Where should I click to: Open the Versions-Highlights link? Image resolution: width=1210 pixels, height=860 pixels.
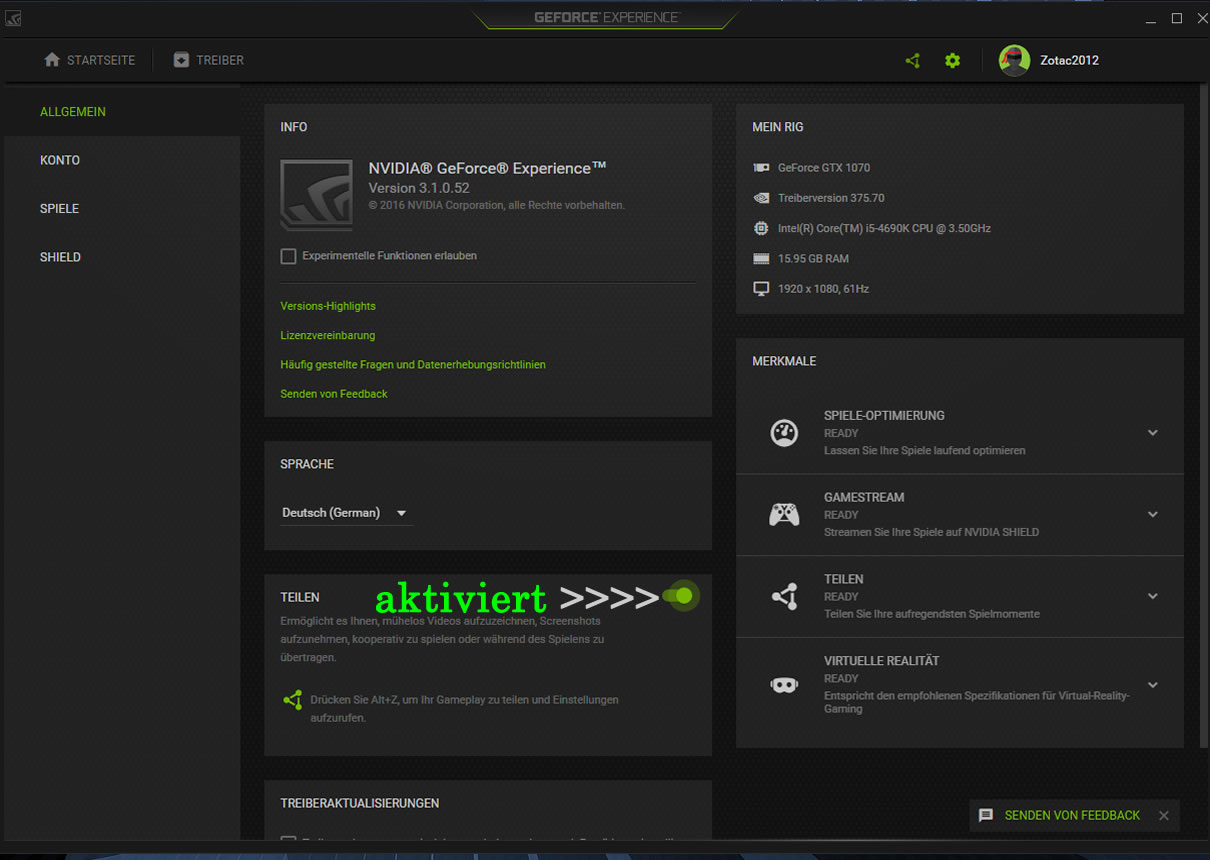tap(328, 306)
